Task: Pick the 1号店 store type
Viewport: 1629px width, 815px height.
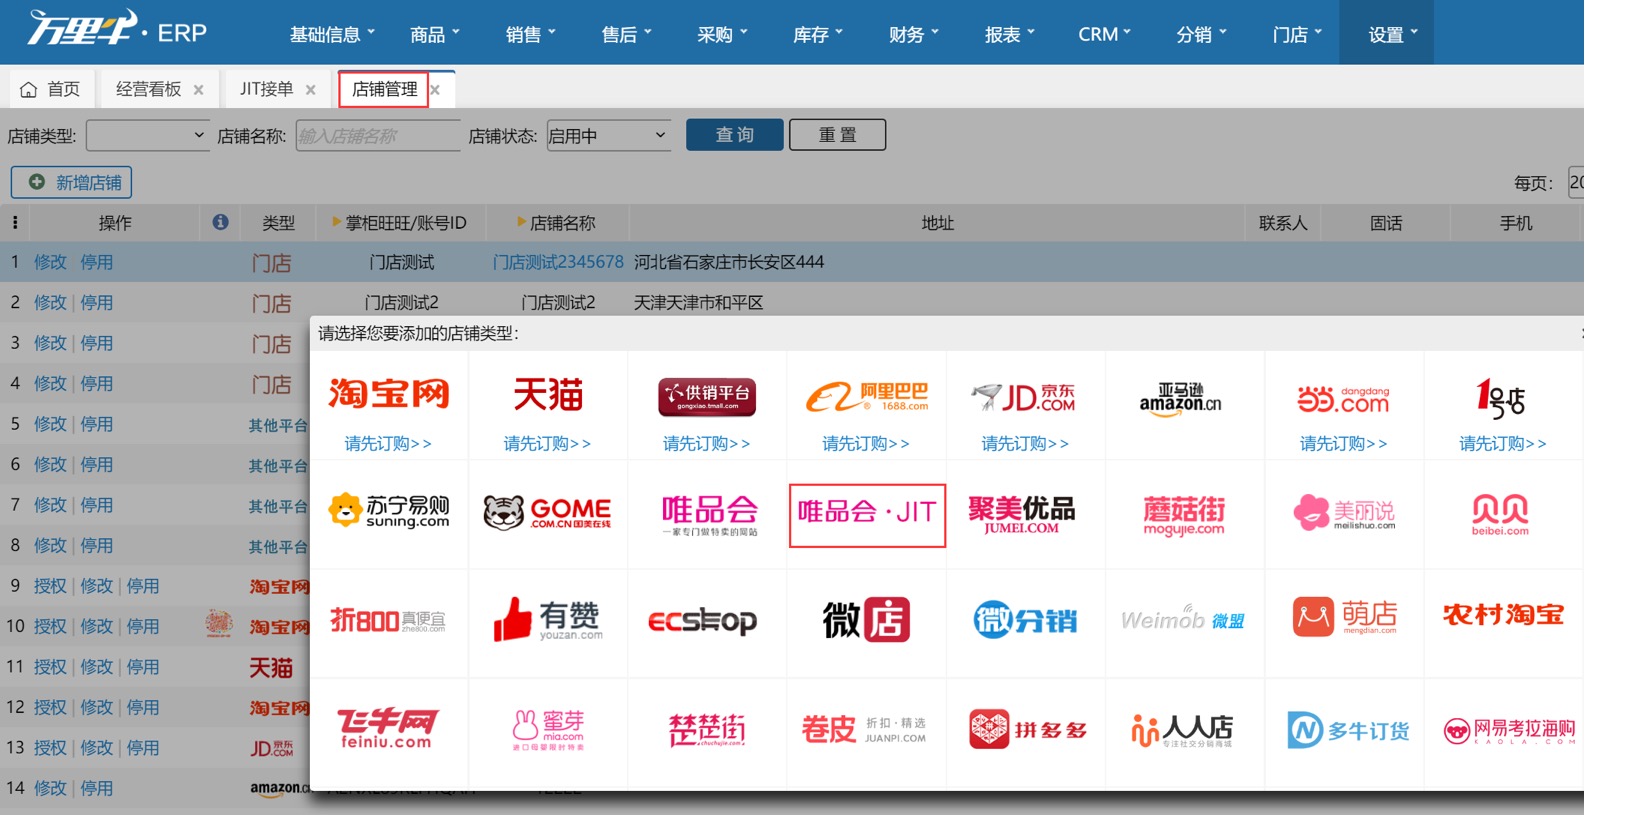Action: pos(1501,398)
